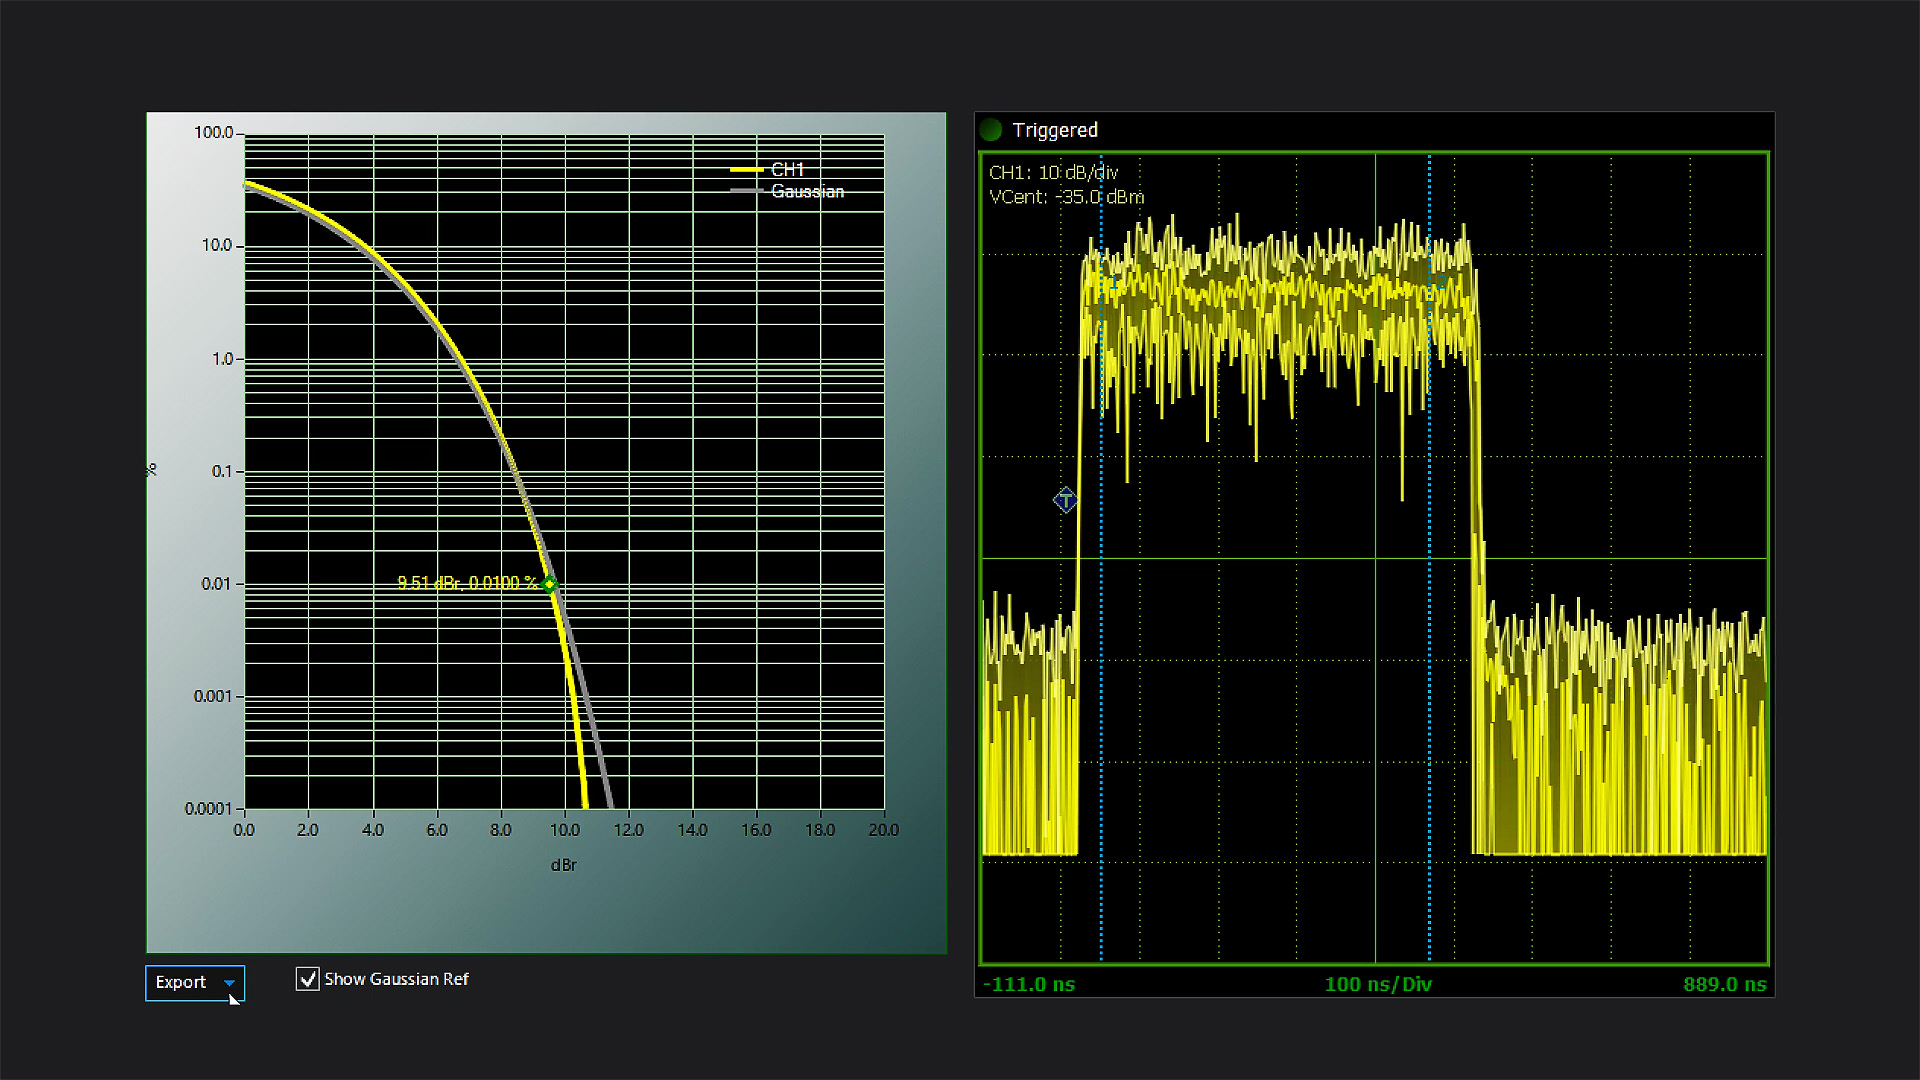
Task: Click the dBr x-axis title
Action: tap(563, 865)
